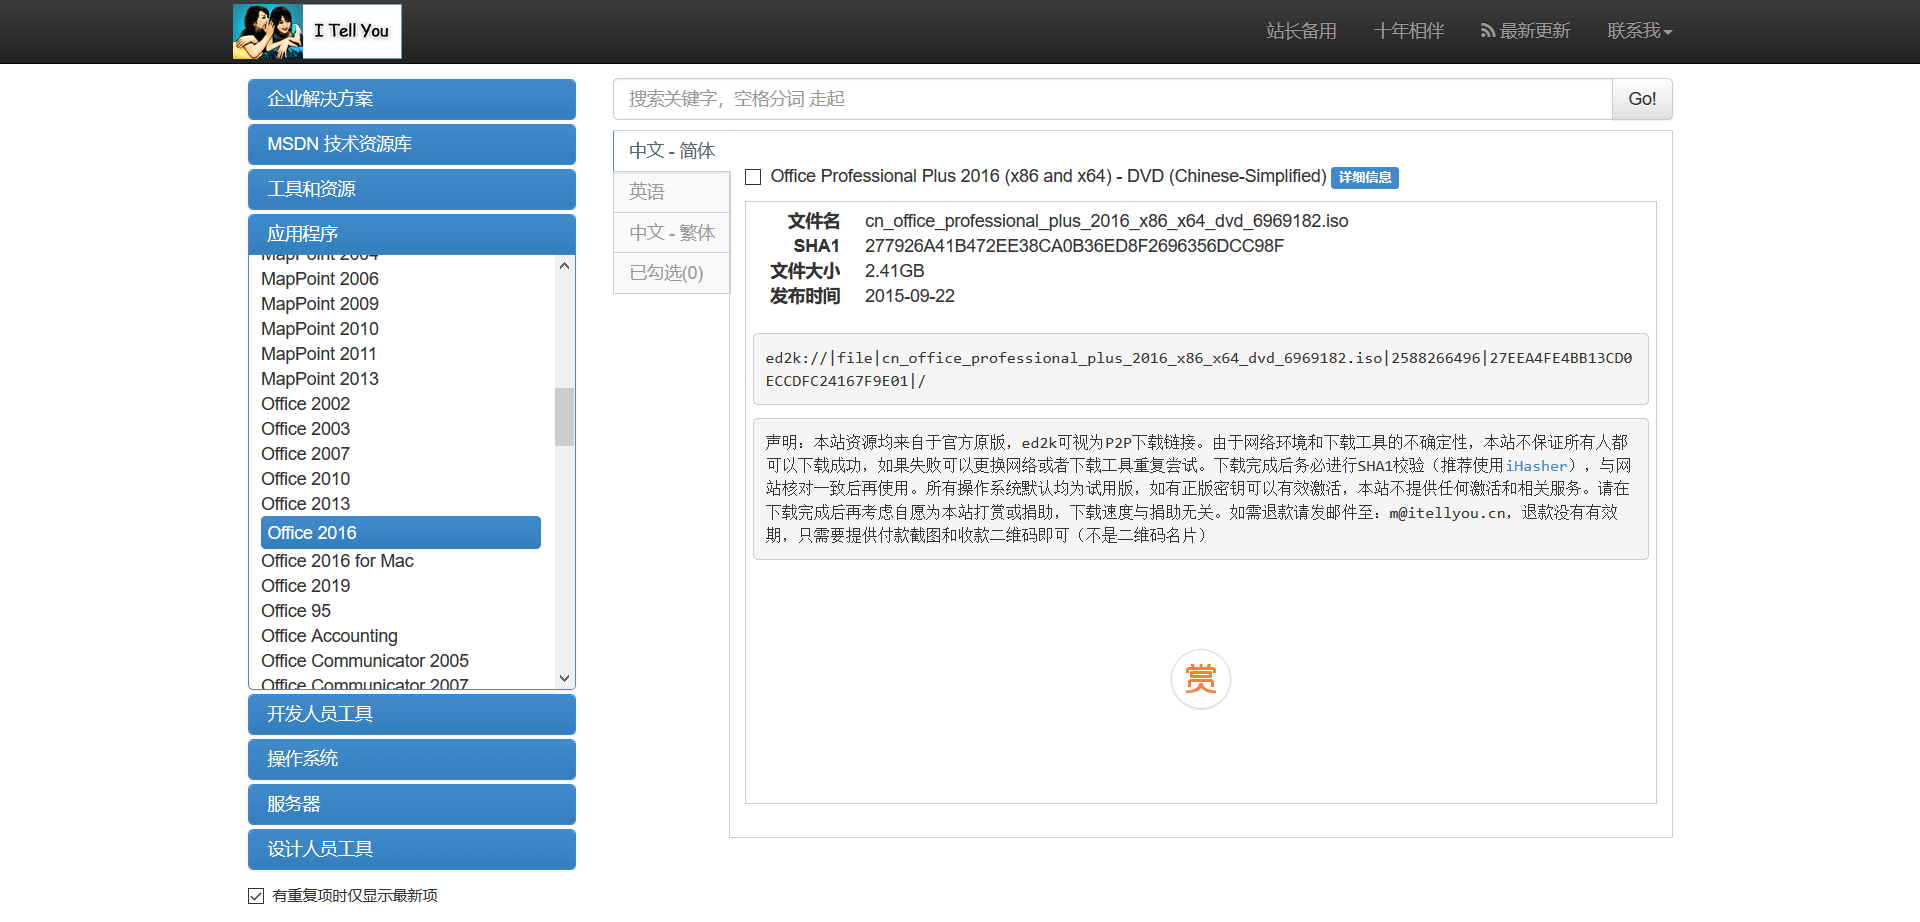This screenshot has width=1920, height=922.
Task: Select Office 2010 in the list
Action: (306, 479)
